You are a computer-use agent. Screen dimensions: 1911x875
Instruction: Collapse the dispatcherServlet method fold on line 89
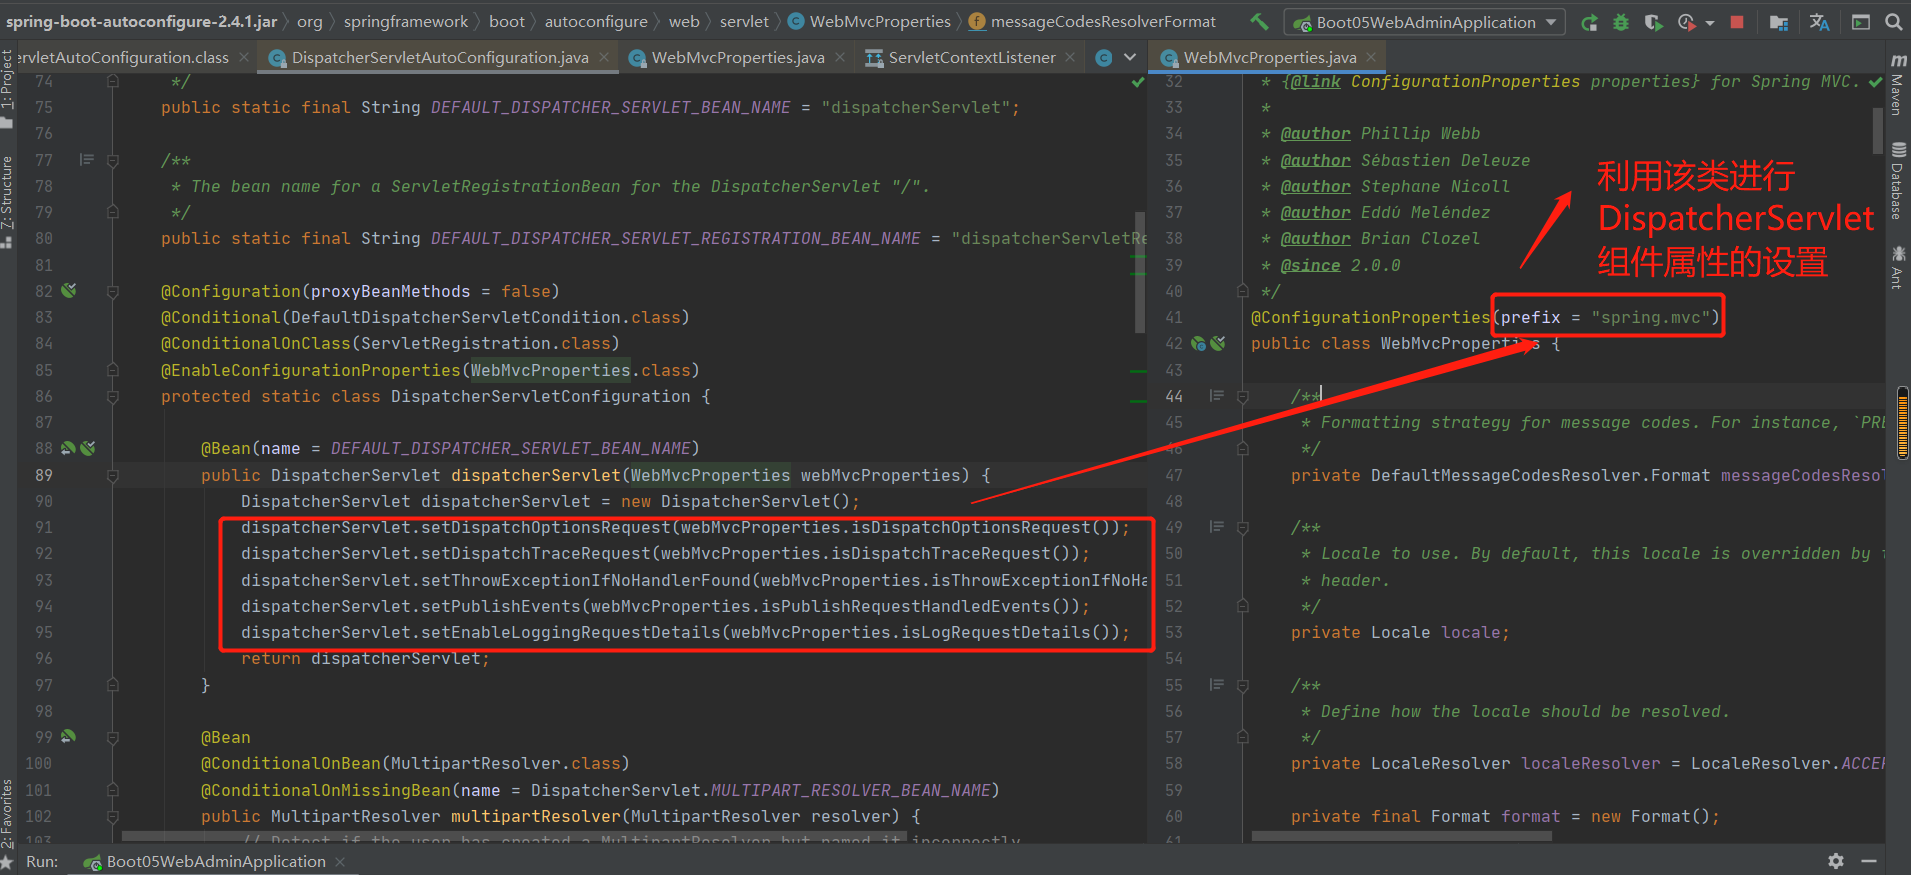coord(113,475)
